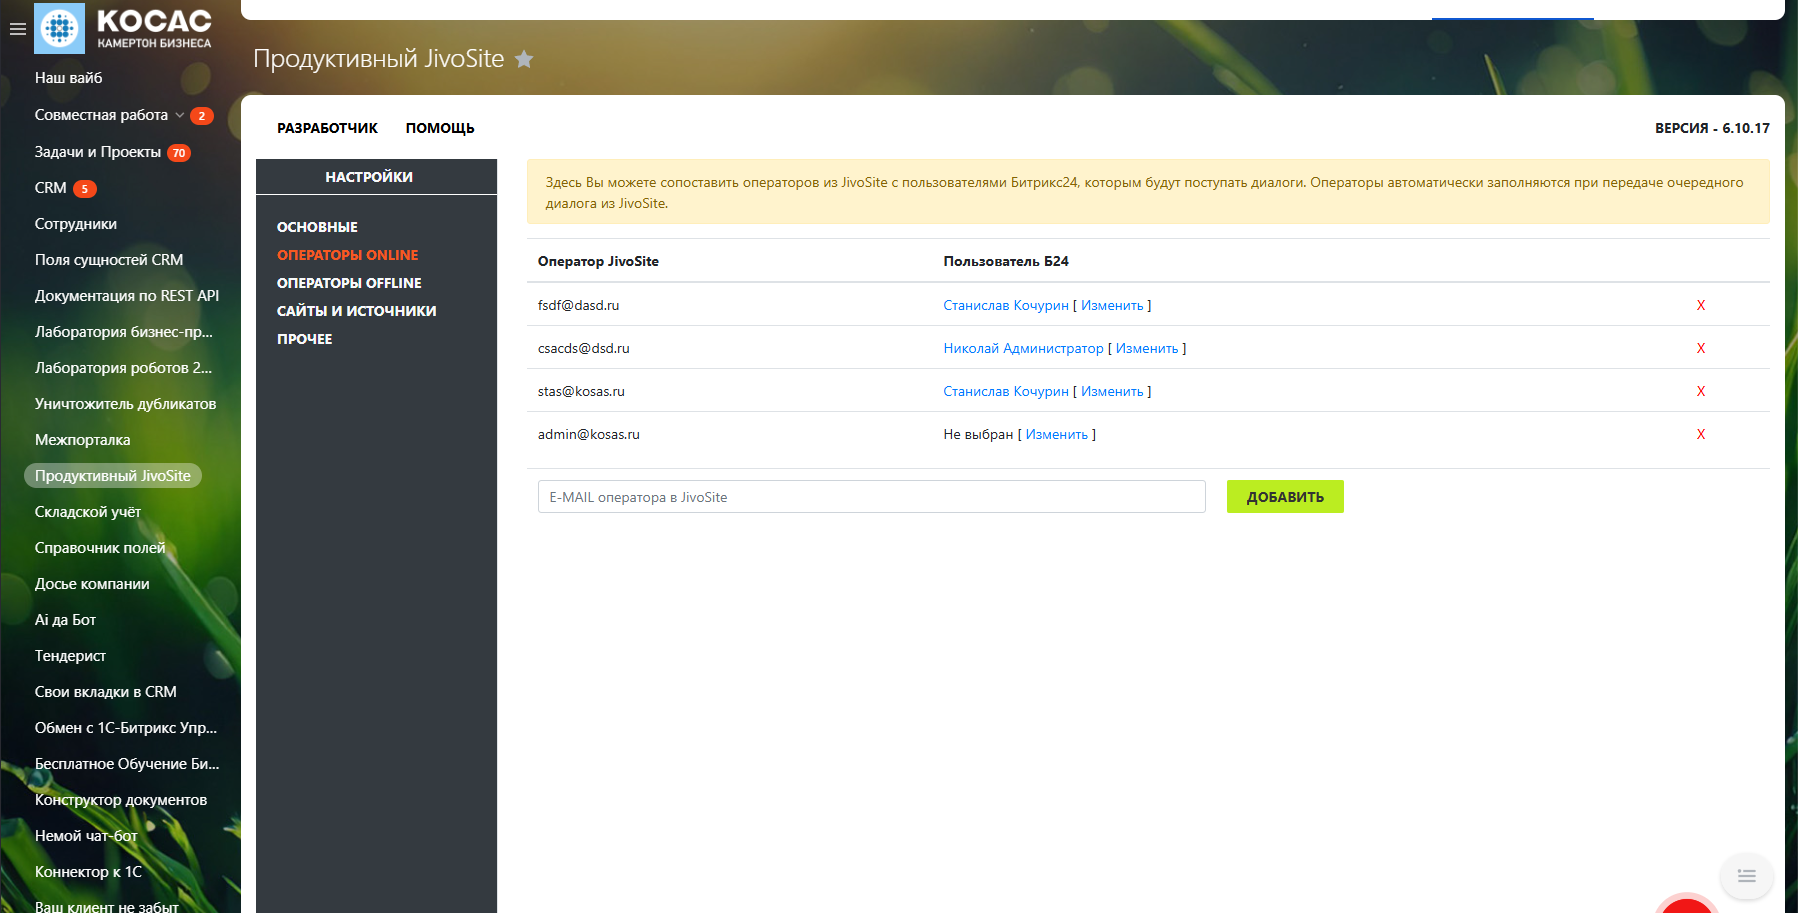Open Задачи и Проекты in sidebar
The width and height of the screenshot is (1798, 913).
click(98, 152)
